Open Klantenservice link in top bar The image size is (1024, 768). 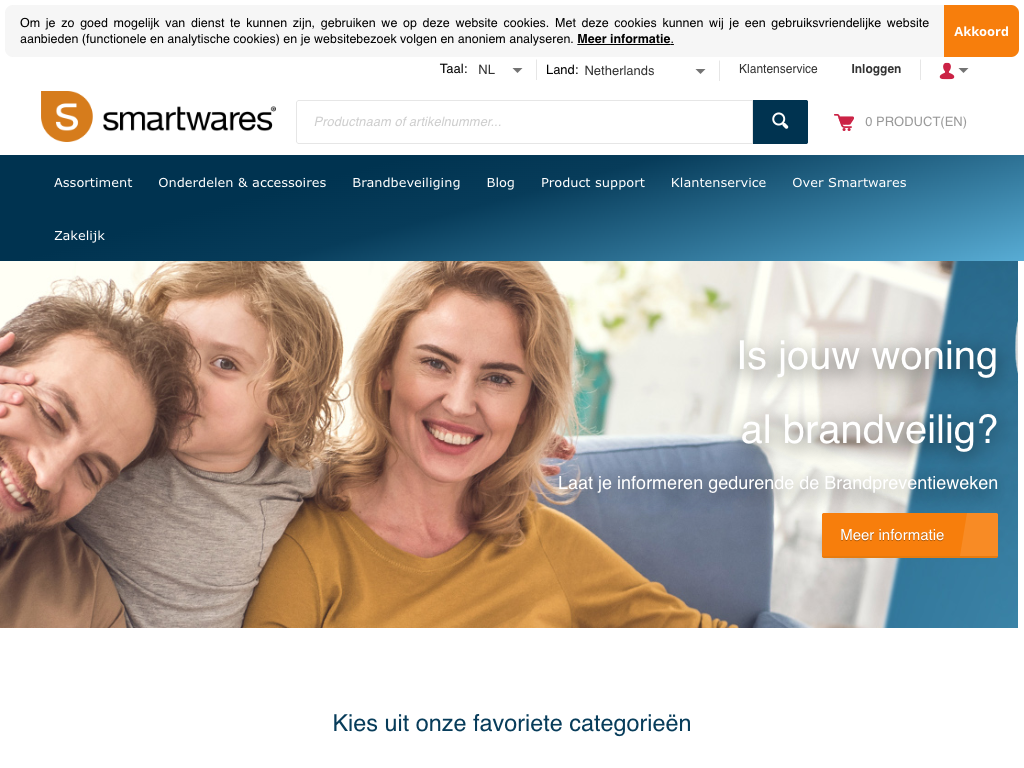point(778,69)
